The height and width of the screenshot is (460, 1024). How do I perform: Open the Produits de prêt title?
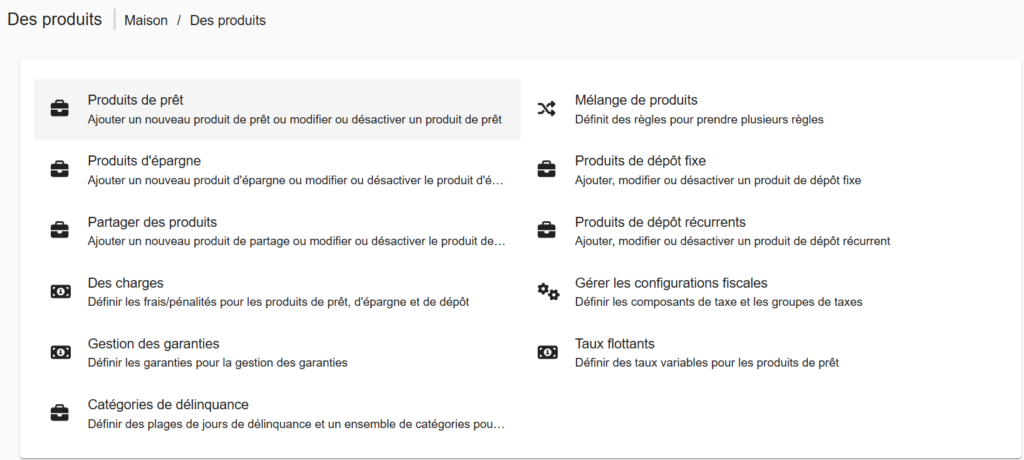tap(135, 100)
